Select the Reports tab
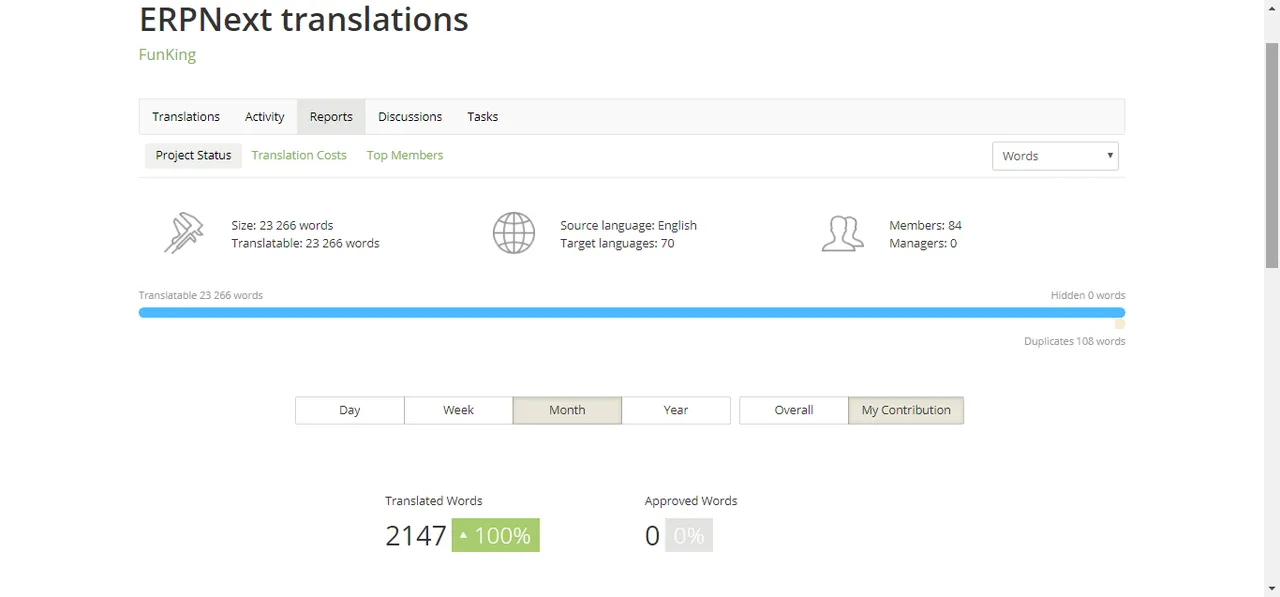 click(x=331, y=117)
